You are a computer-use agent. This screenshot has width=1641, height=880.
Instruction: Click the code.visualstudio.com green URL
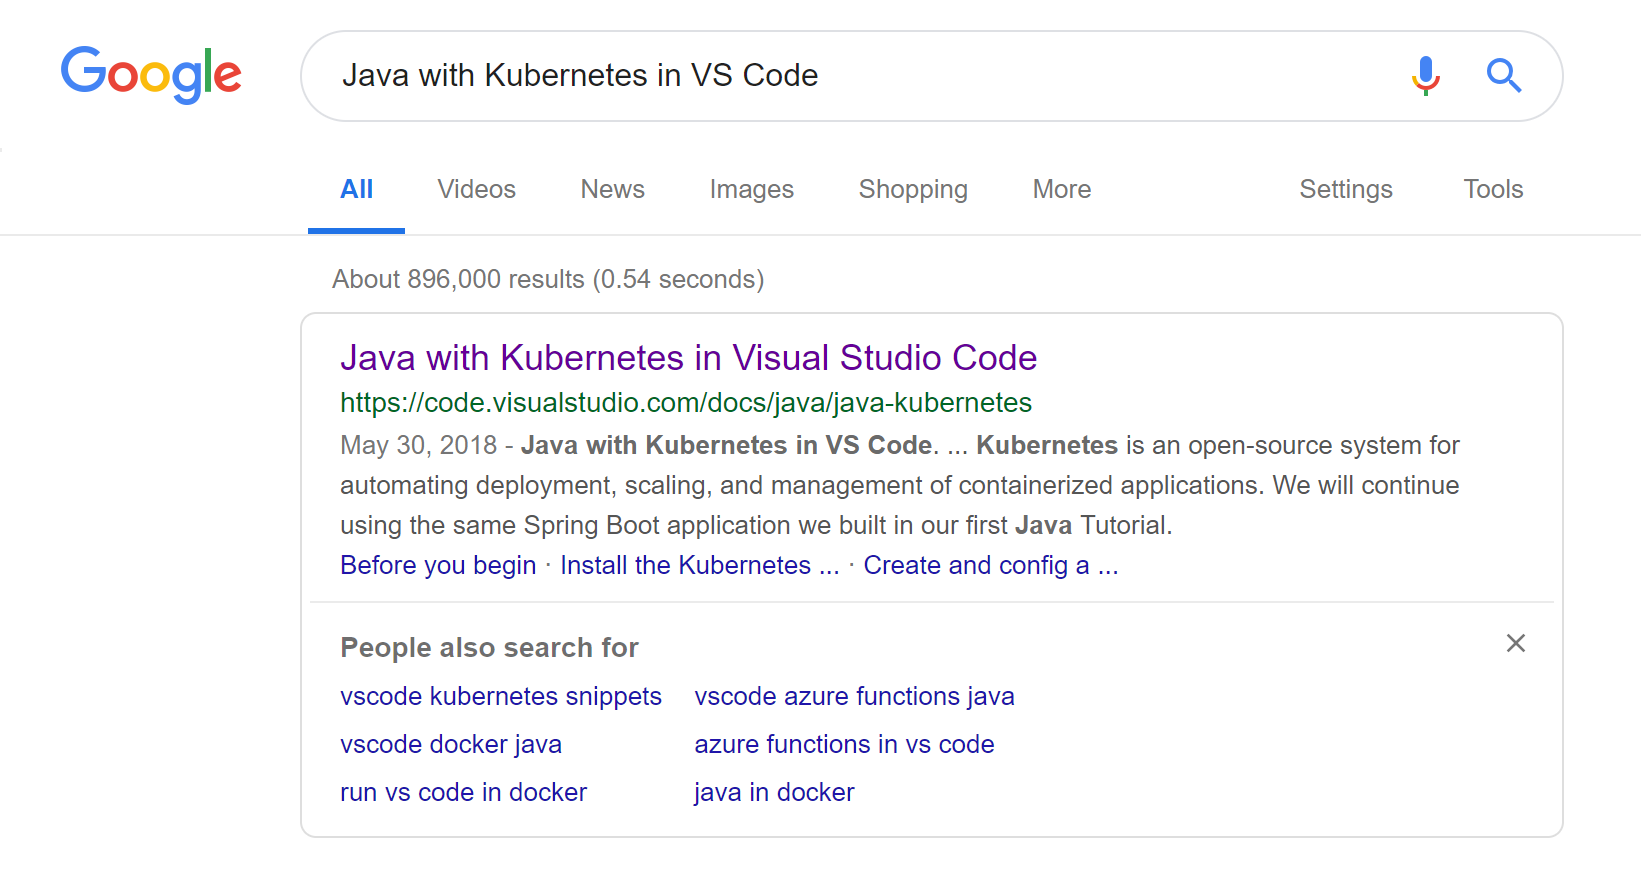[x=686, y=402]
